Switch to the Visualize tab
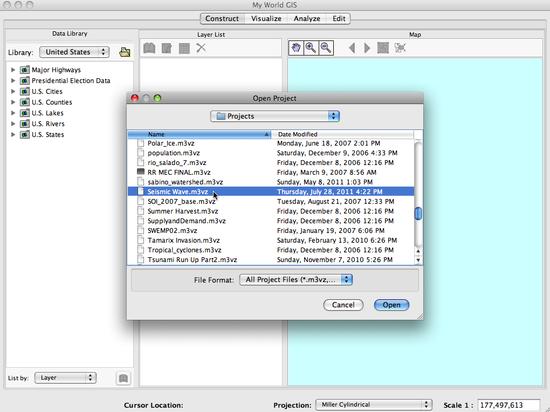Screen dimensions: 550x412 266,19
